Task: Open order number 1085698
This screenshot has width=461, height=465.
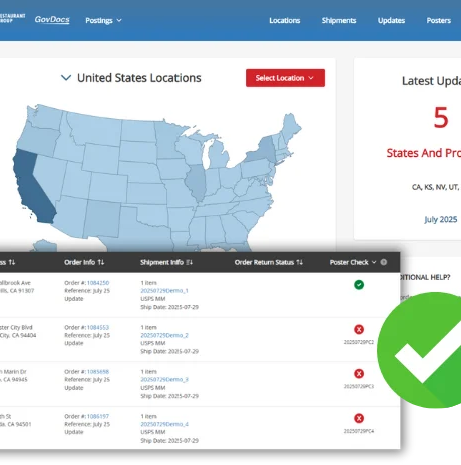Action: coord(98,372)
